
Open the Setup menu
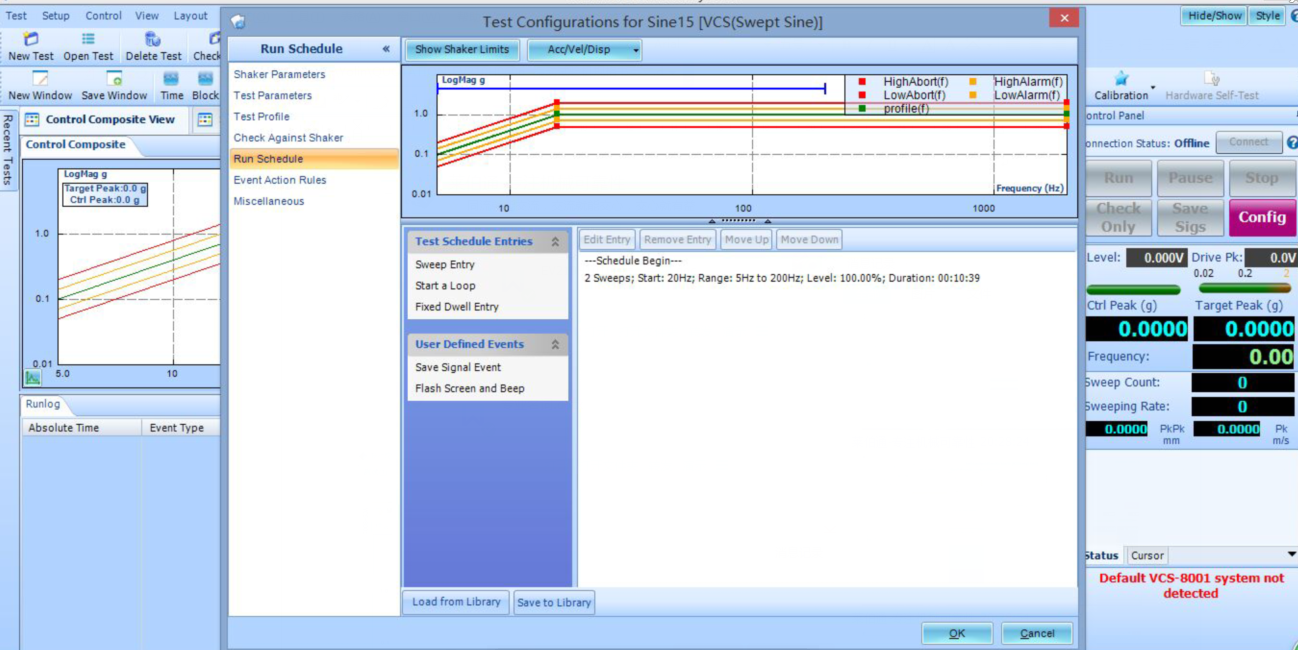pyautogui.click(x=56, y=16)
